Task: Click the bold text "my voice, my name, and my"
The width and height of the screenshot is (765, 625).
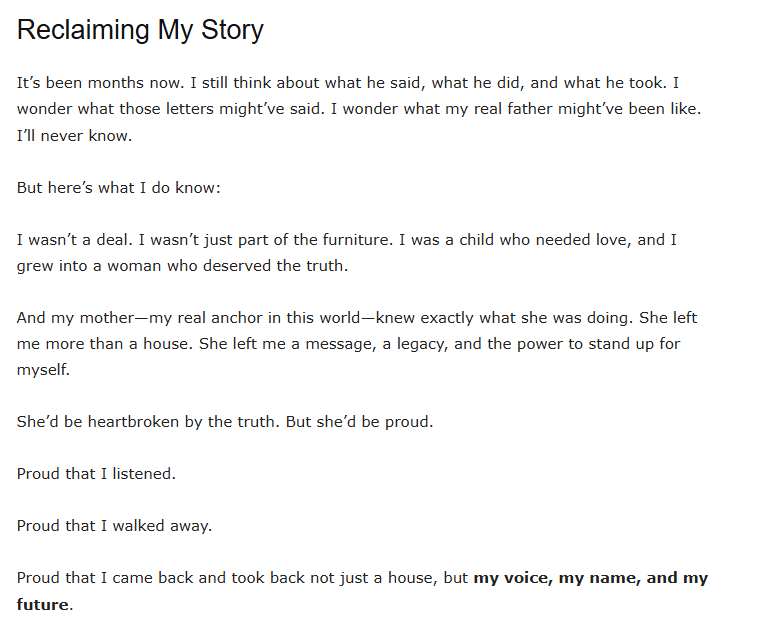Action: (590, 578)
